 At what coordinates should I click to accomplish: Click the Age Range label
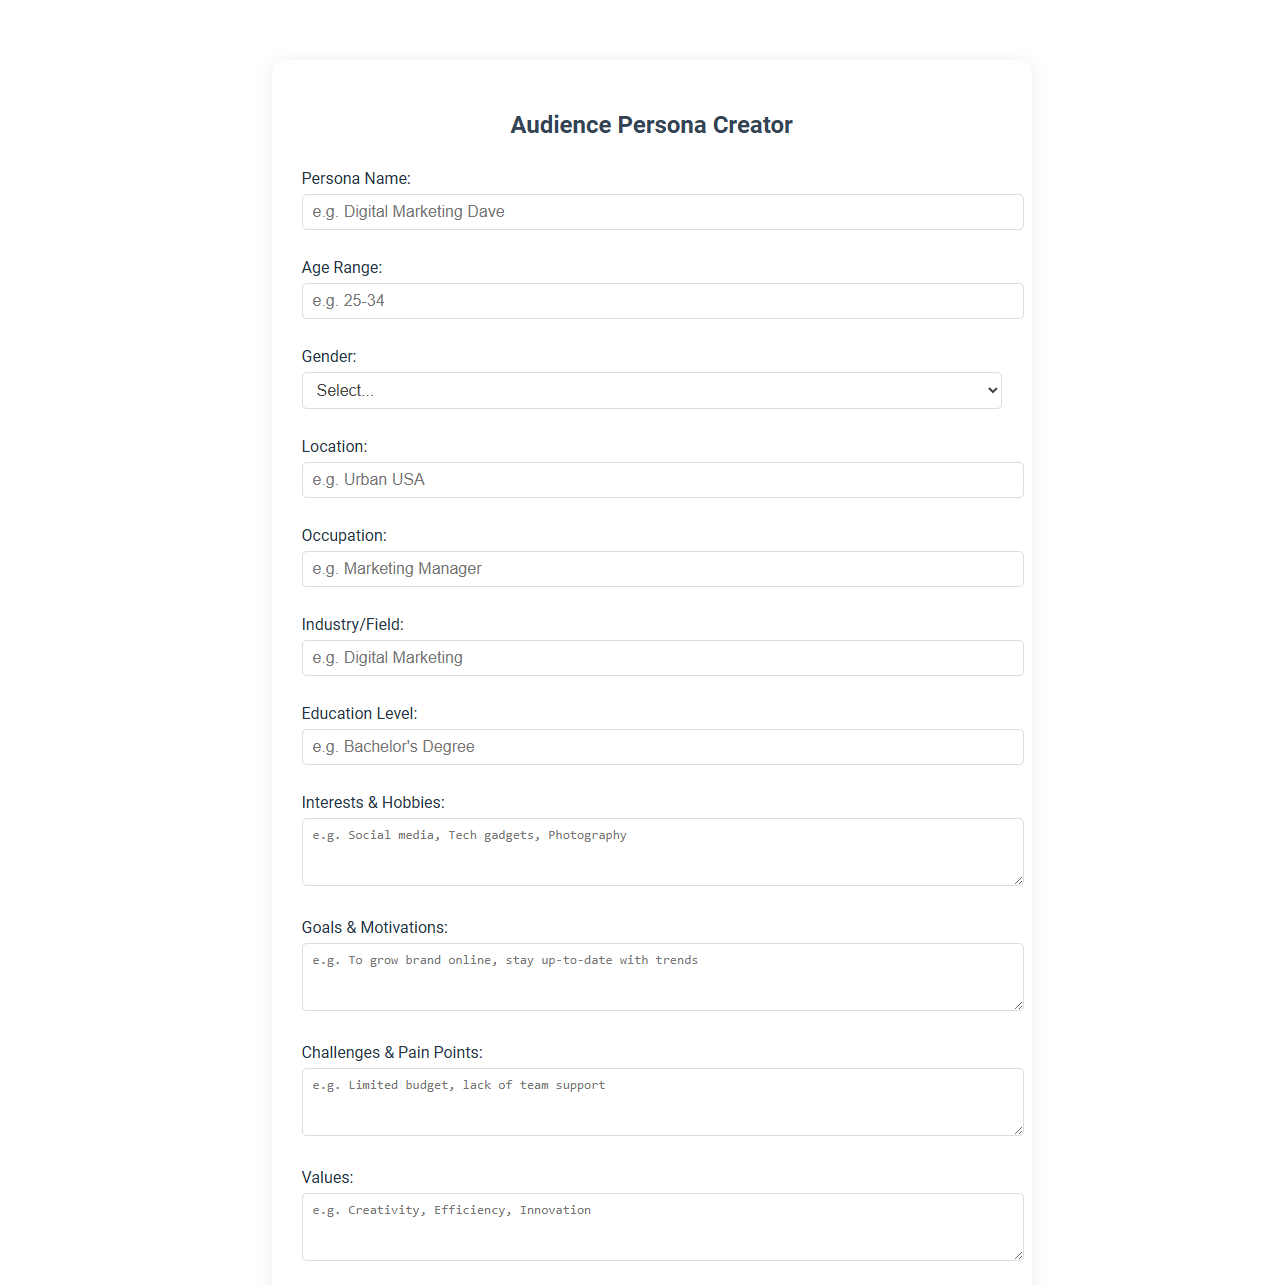pyautogui.click(x=342, y=267)
